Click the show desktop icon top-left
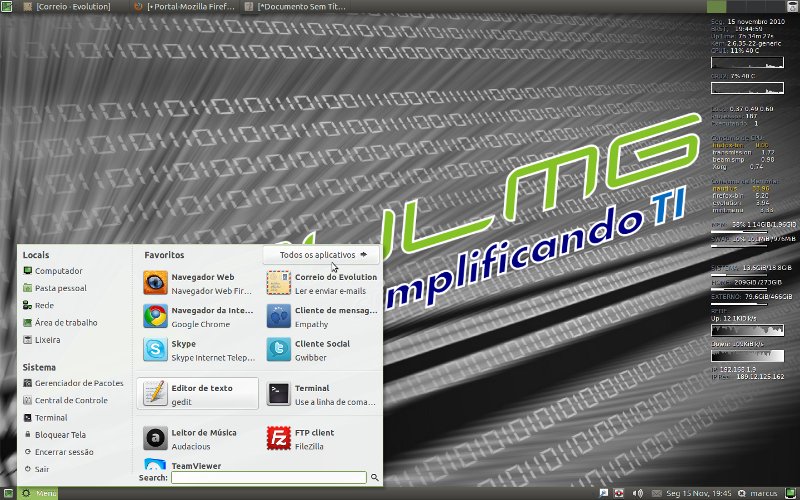The height and width of the screenshot is (500, 800). (6, 7)
